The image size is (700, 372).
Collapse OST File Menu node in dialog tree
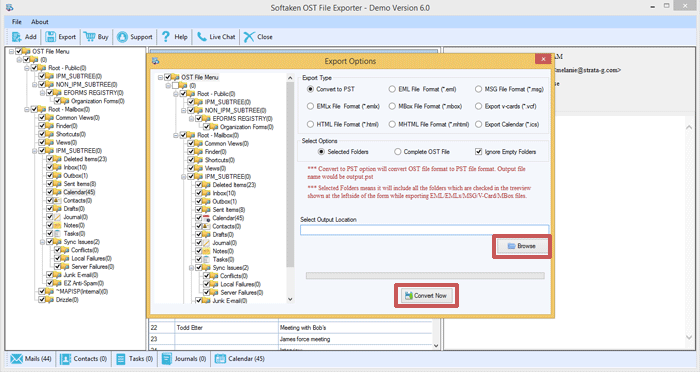[x=160, y=77]
